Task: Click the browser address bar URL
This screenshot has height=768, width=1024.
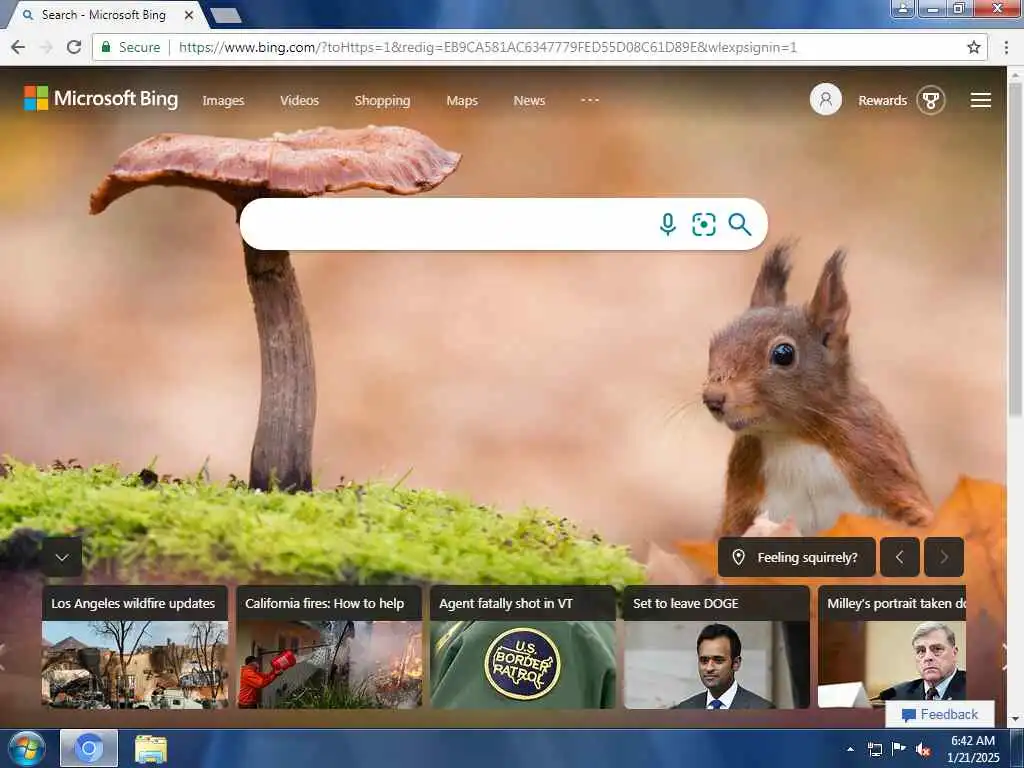Action: pyautogui.click(x=487, y=47)
